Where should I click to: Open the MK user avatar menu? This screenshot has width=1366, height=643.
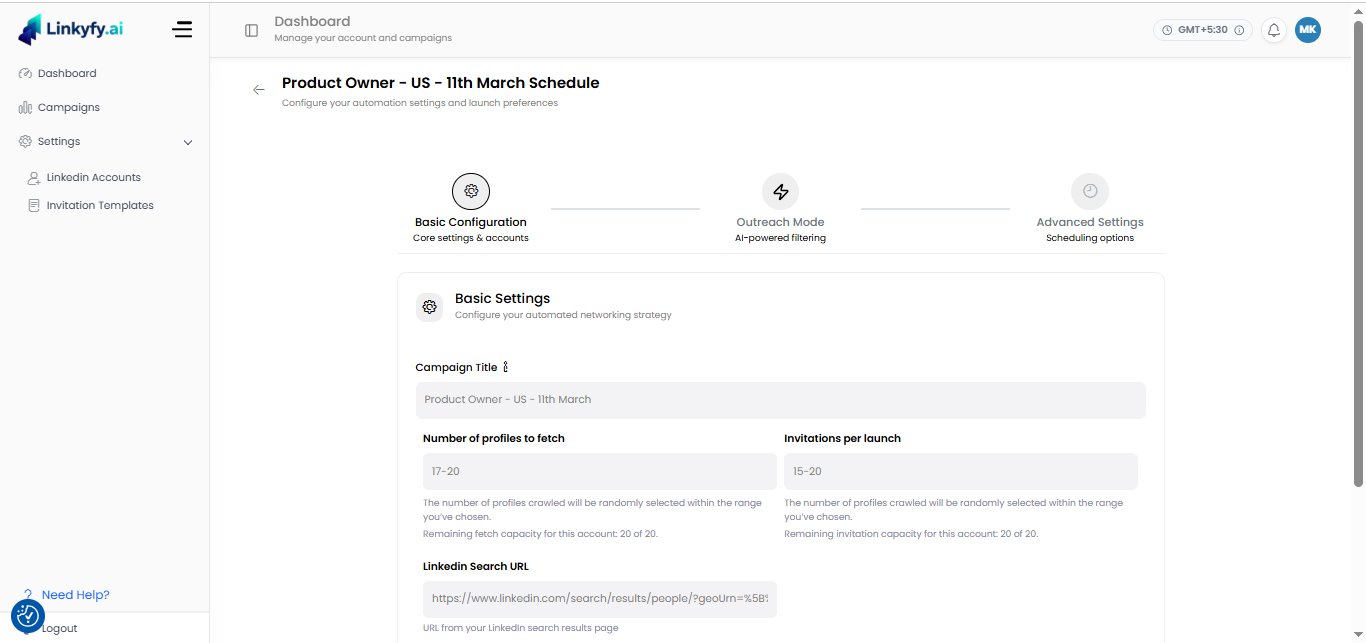[x=1307, y=30]
